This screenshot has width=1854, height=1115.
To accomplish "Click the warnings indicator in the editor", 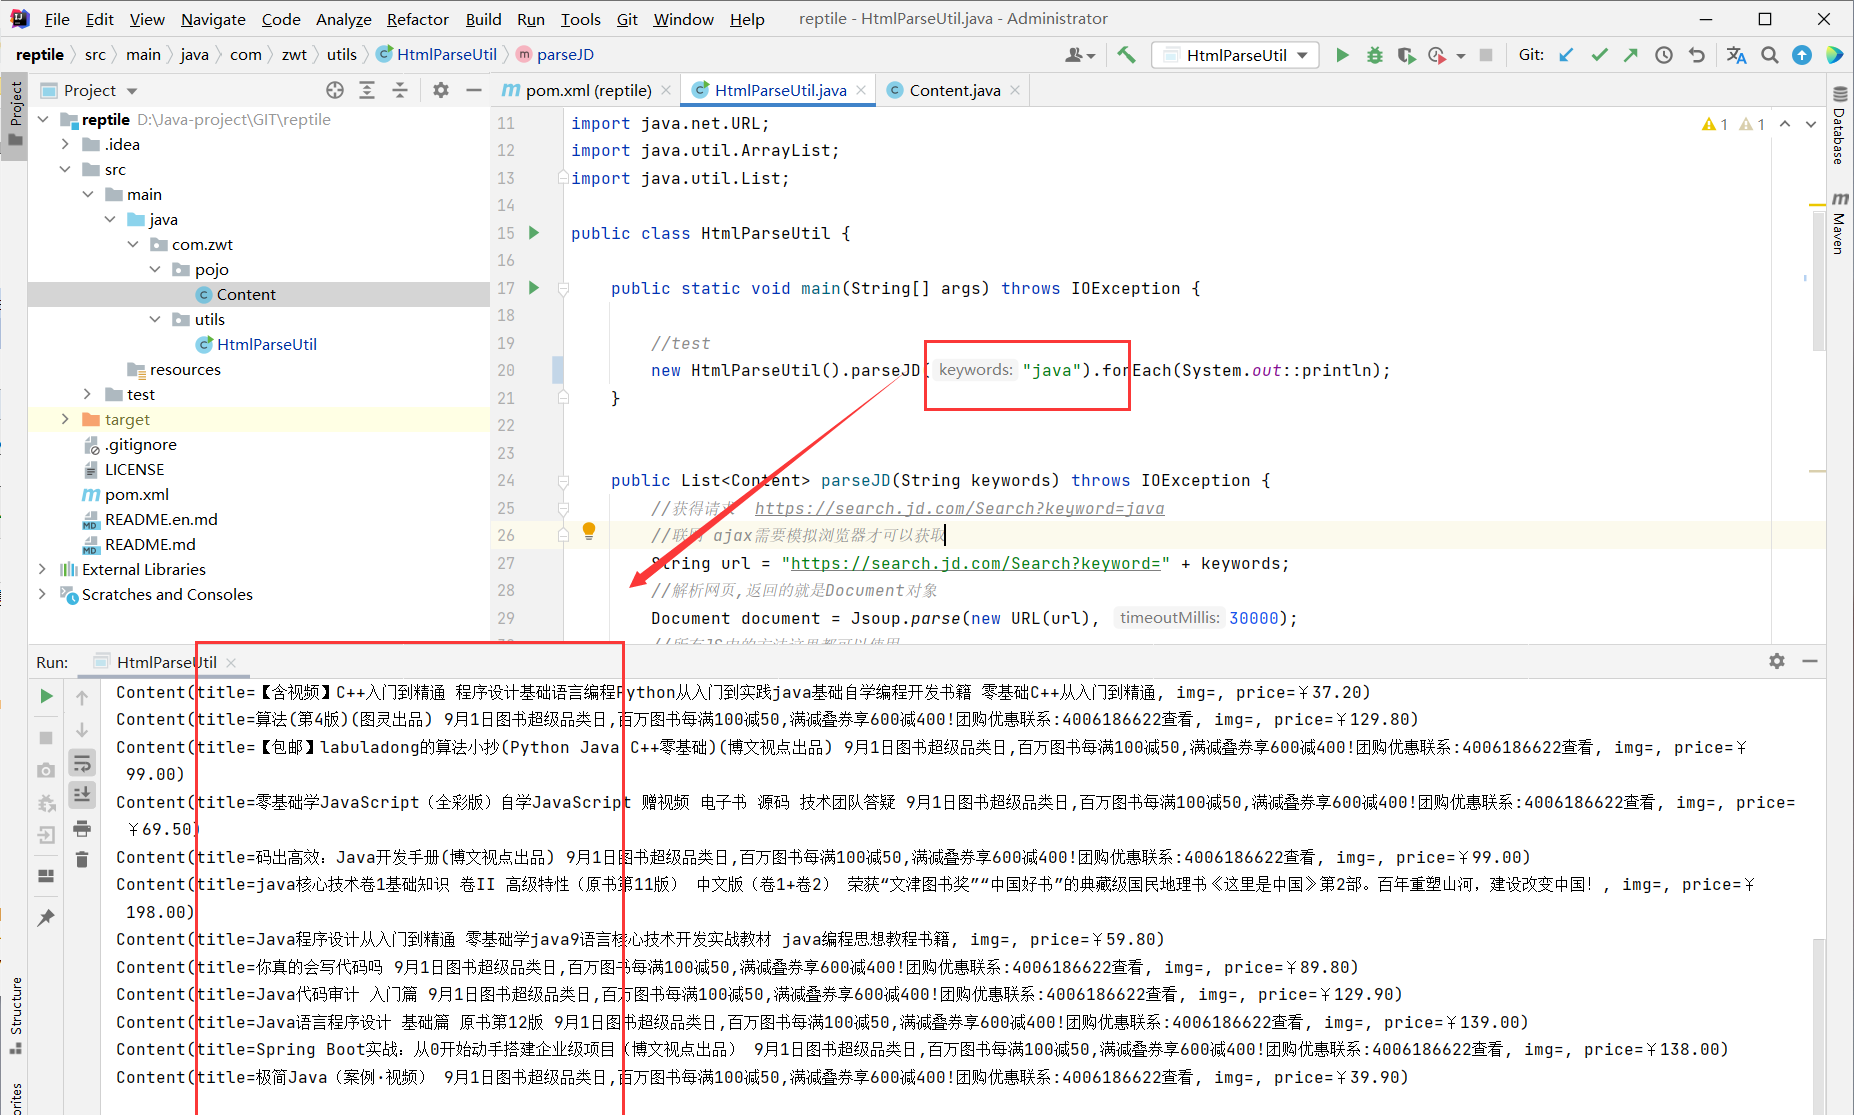I will pyautogui.click(x=1733, y=124).
